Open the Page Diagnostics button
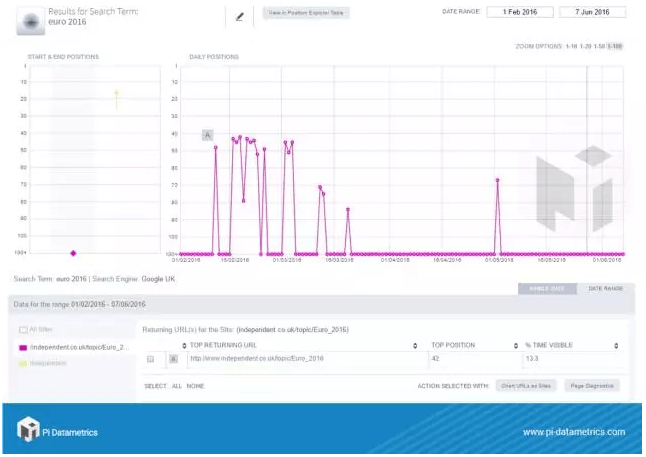Screen dimensions: 646x457 click(590, 385)
